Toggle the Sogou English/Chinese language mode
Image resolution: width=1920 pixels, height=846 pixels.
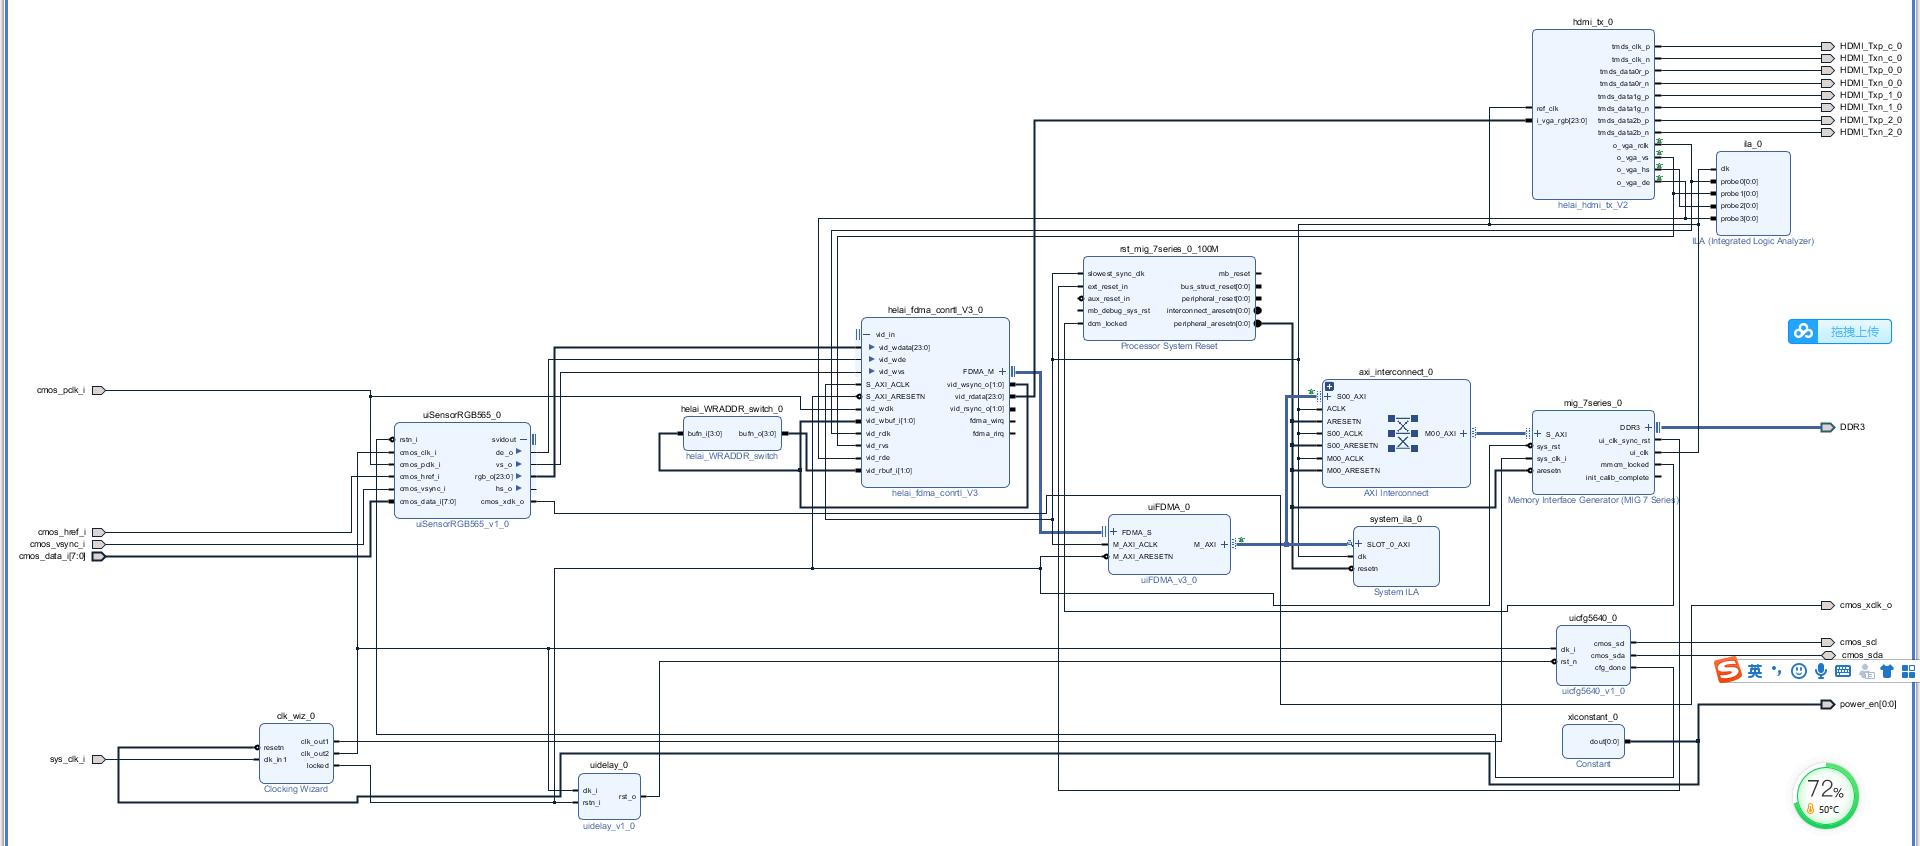1755,671
